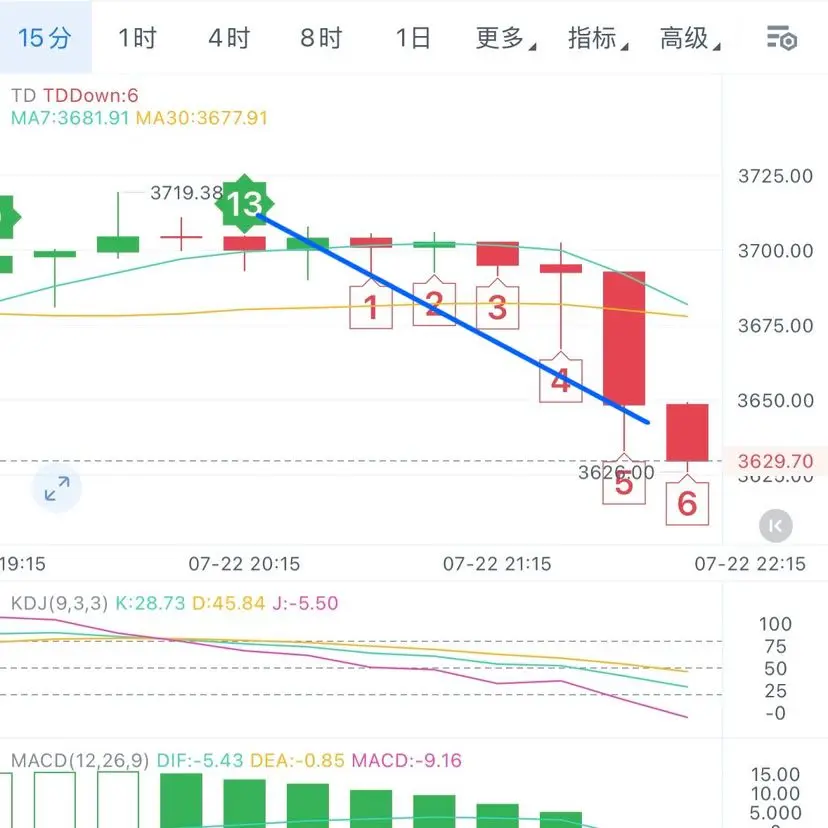Tap the KDJ(9,3,3) indicator title
The height and width of the screenshot is (828, 828).
(59, 603)
